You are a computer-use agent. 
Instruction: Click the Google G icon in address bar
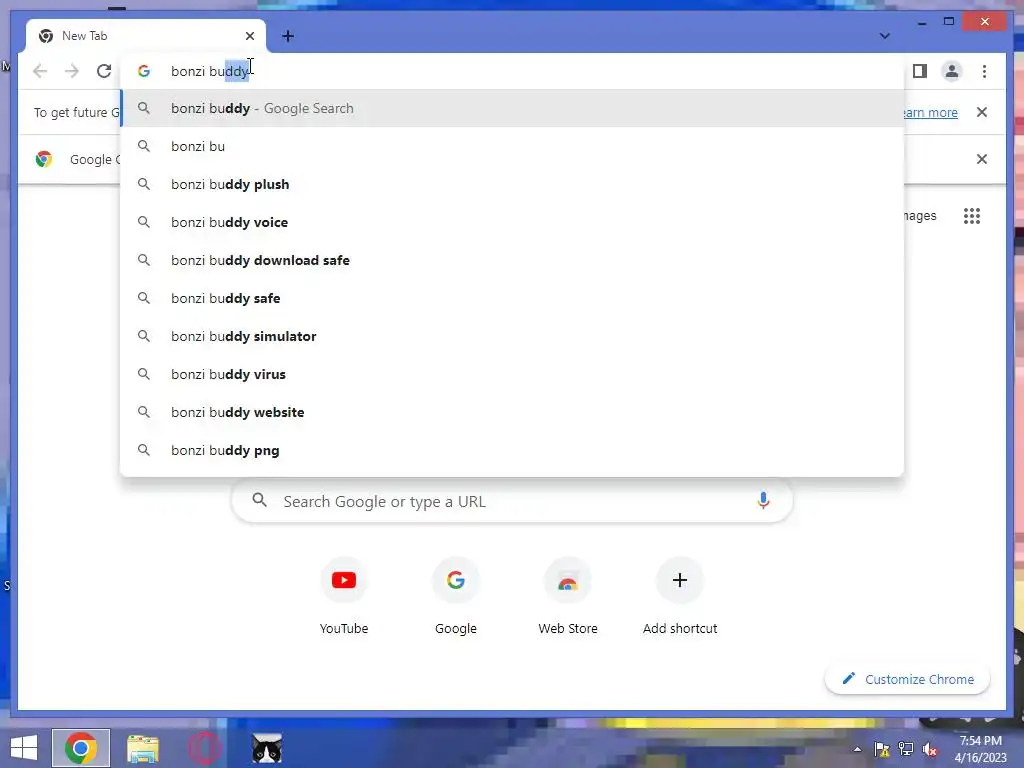[x=144, y=71]
